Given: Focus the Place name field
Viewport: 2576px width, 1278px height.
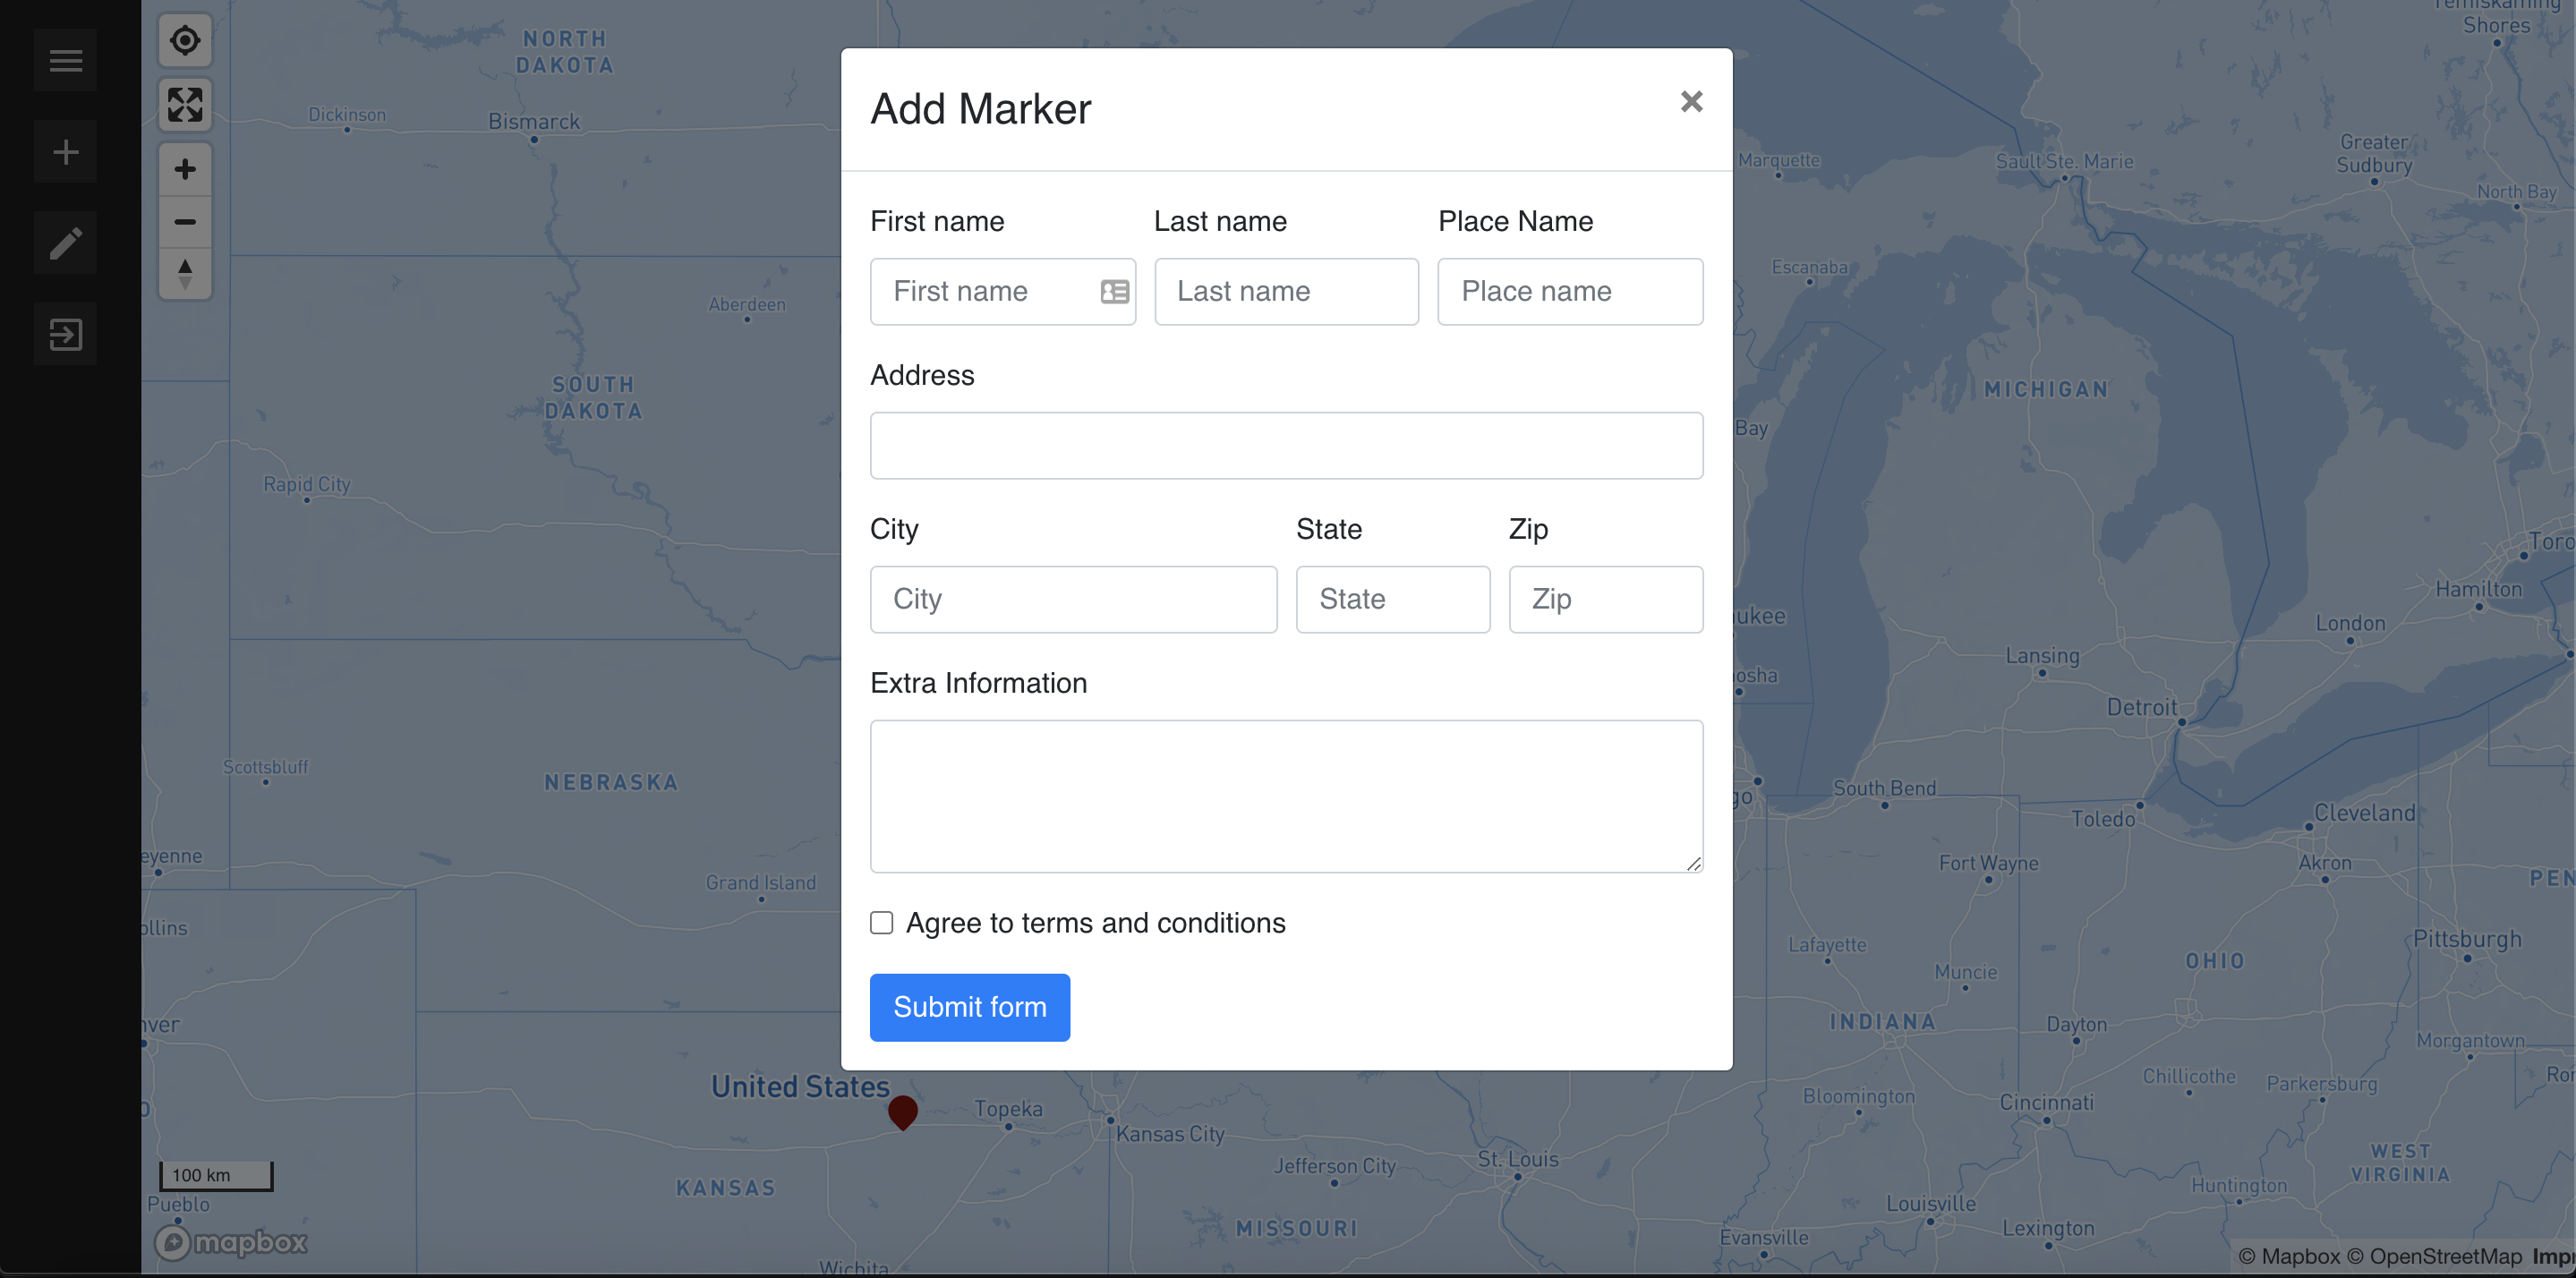Looking at the screenshot, I should coord(1569,291).
